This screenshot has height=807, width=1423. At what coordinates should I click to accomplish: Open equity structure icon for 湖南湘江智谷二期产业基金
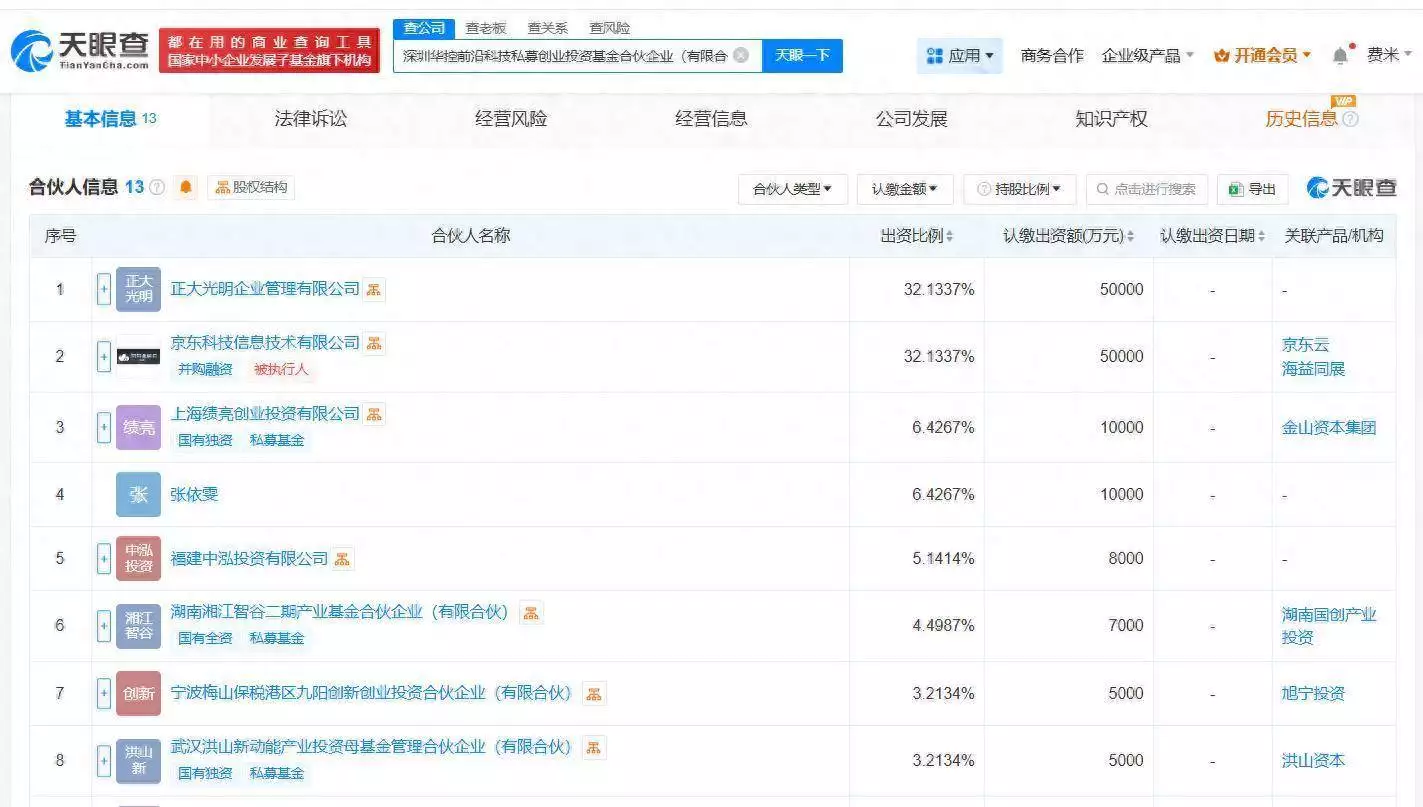click(531, 612)
